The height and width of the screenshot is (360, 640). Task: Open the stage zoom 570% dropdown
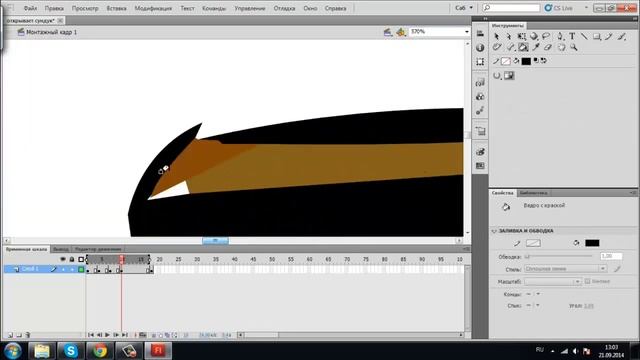(467, 32)
